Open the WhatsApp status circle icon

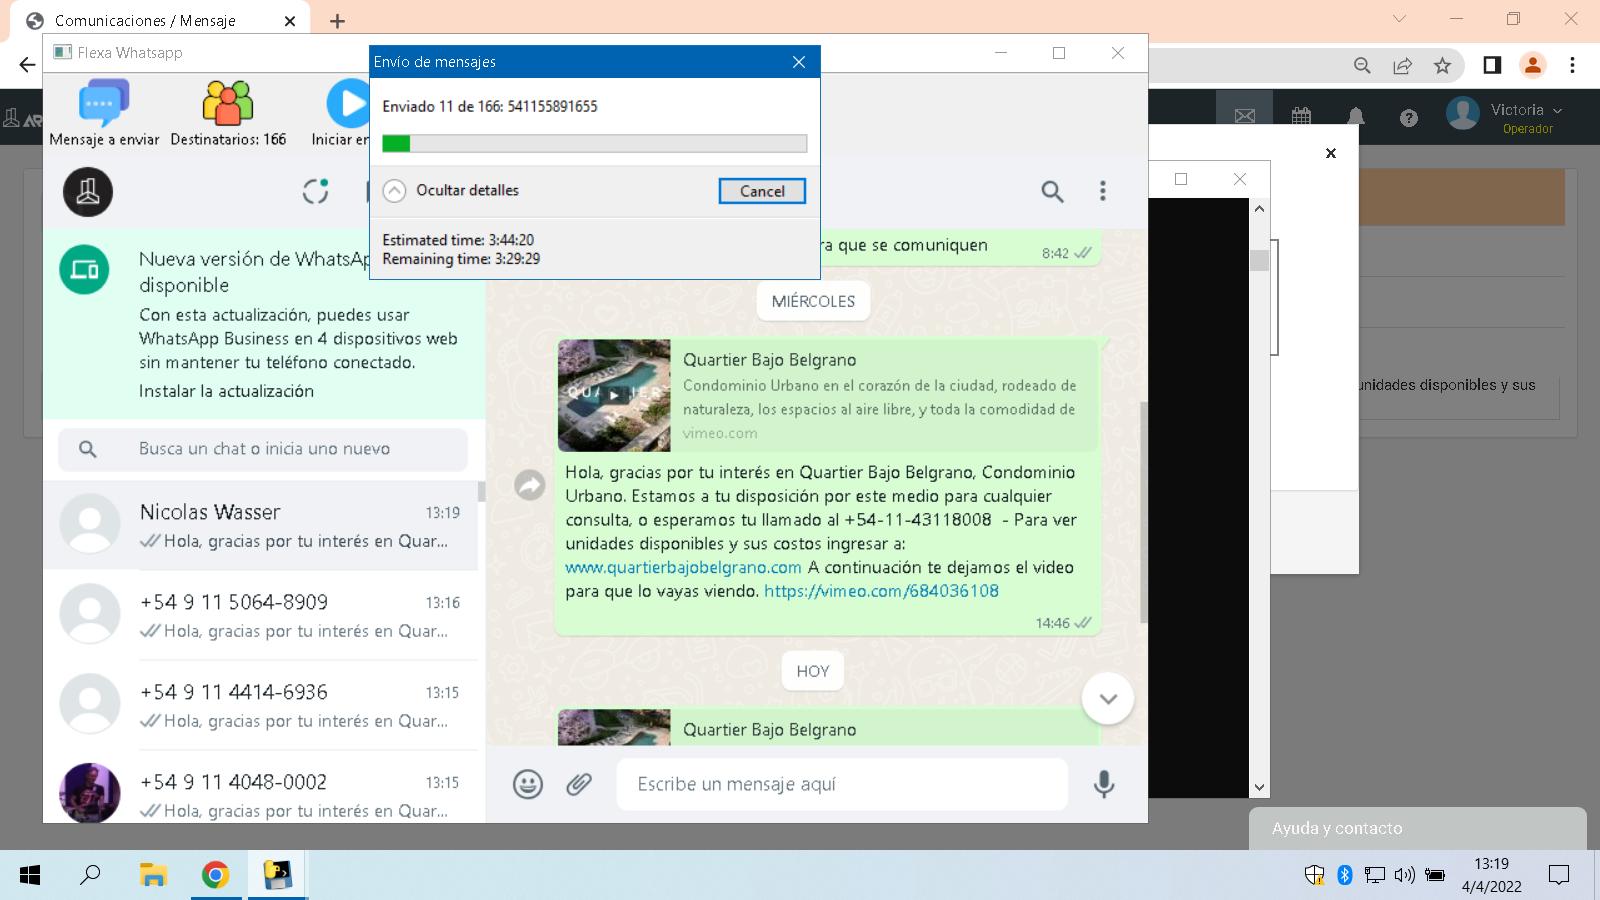click(x=316, y=191)
